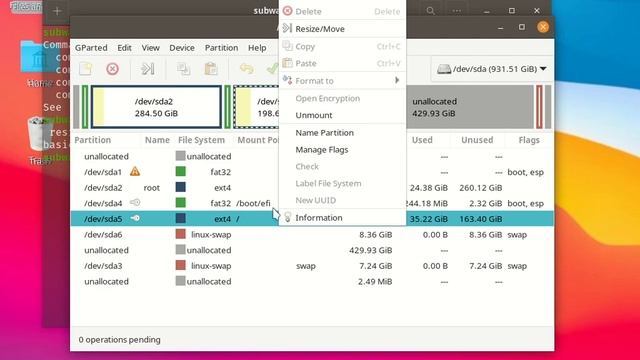The height and width of the screenshot is (360, 640).
Task: Open the Device menu
Action: click(x=182, y=48)
